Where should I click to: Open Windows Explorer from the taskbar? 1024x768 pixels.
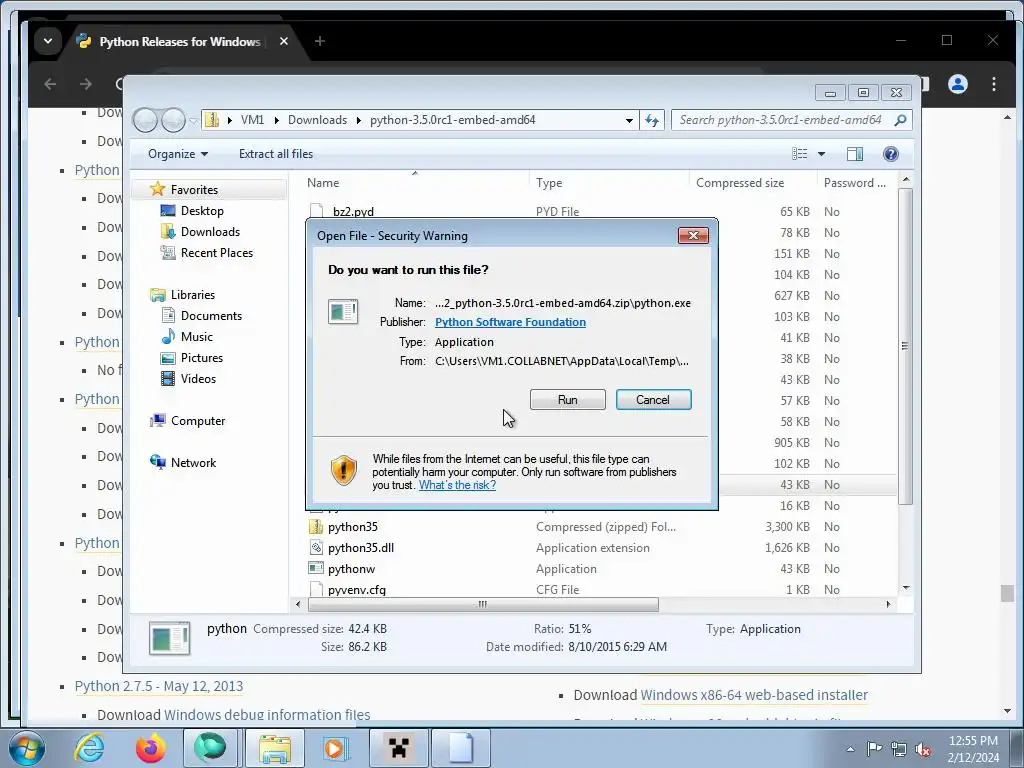(x=275, y=748)
